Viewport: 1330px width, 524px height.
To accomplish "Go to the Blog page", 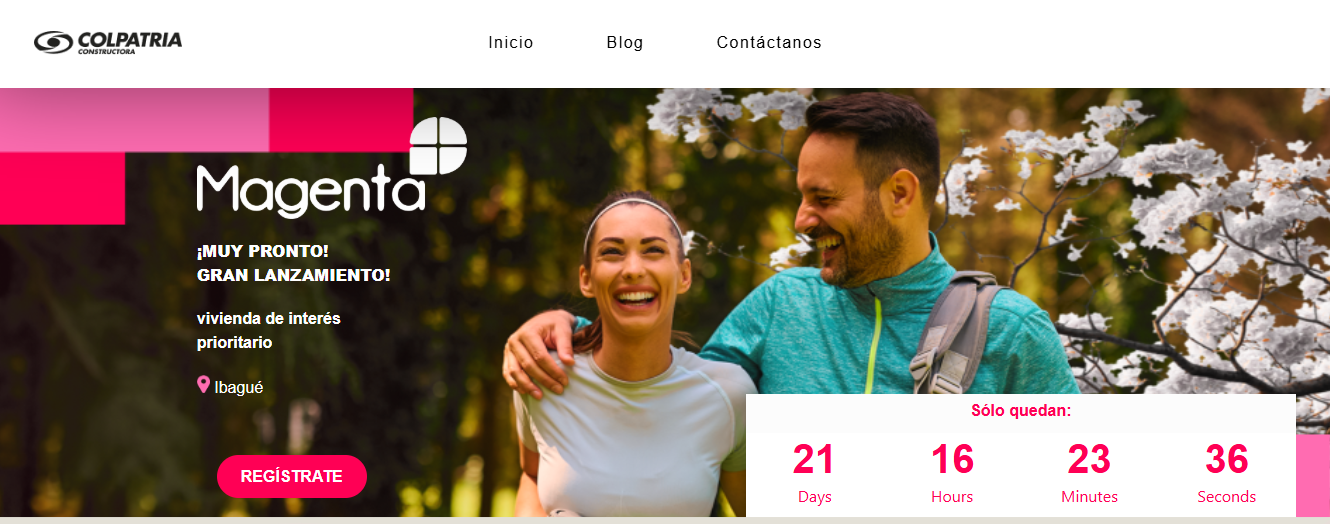I will click(x=625, y=43).
